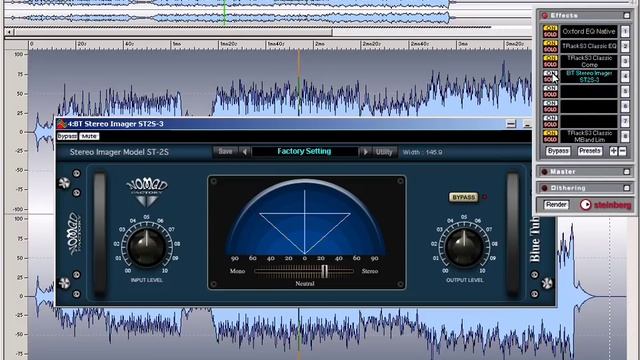Open the Utility menu in Stereo Imager
The image size is (640, 360).
384,152
